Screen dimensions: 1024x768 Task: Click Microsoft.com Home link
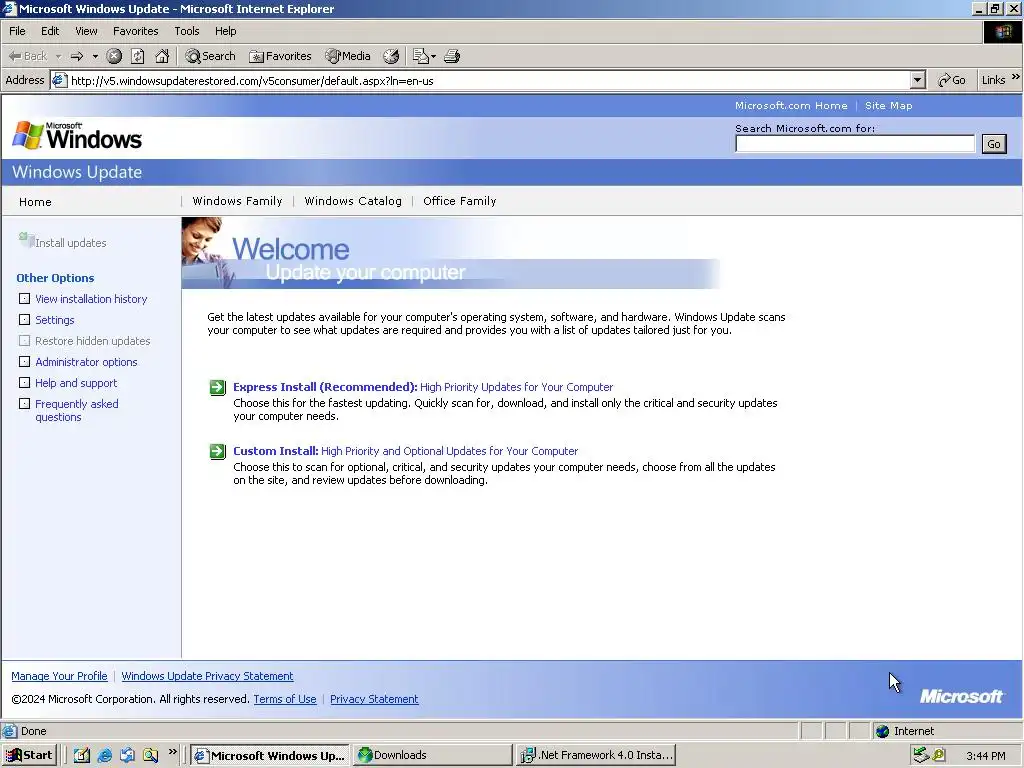[x=791, y=105]
